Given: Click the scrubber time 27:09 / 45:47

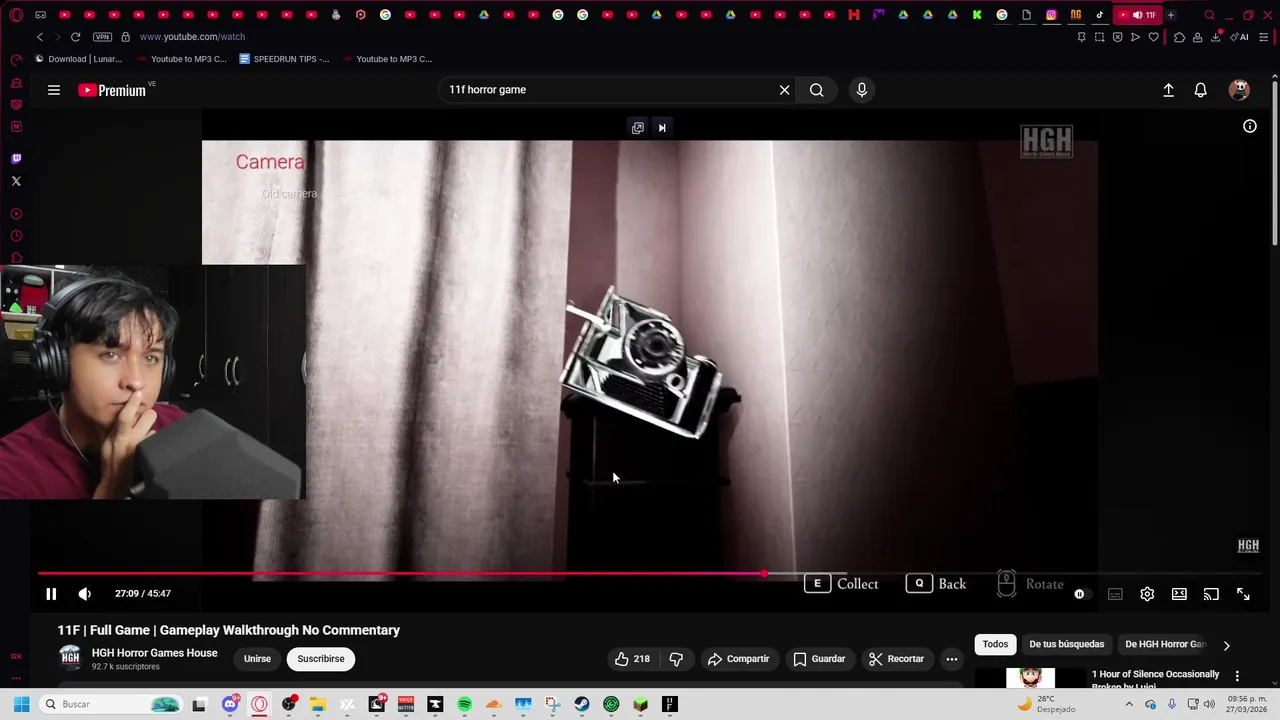Looking at the screenshot, I should tap(143, 594).
